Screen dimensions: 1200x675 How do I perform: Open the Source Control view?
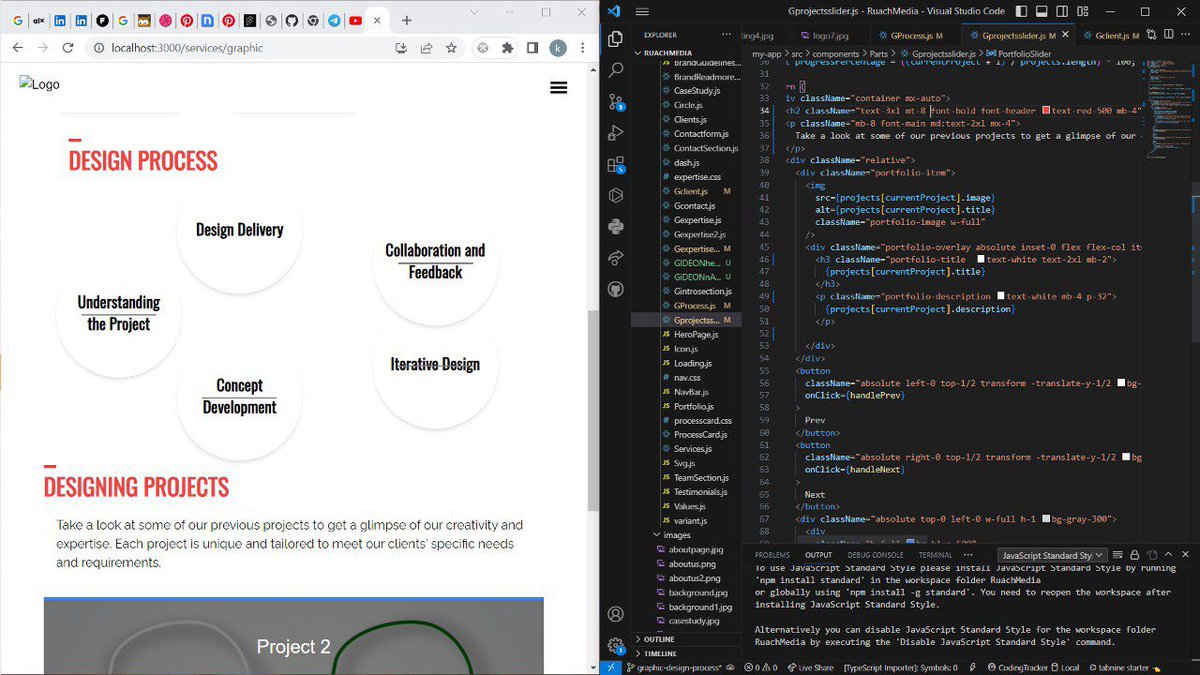point(614,103)
